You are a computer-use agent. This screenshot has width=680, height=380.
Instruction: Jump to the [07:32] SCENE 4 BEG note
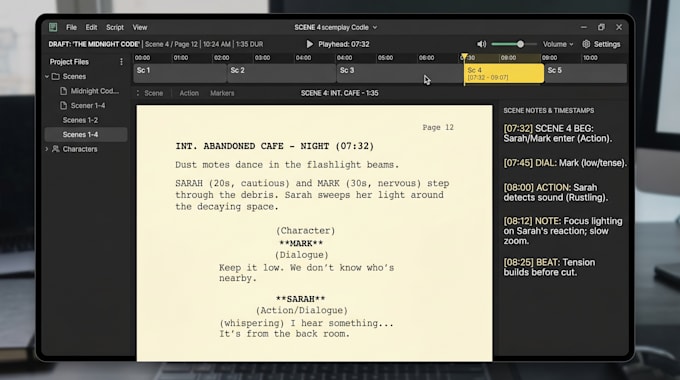click(x=558, y=134)
